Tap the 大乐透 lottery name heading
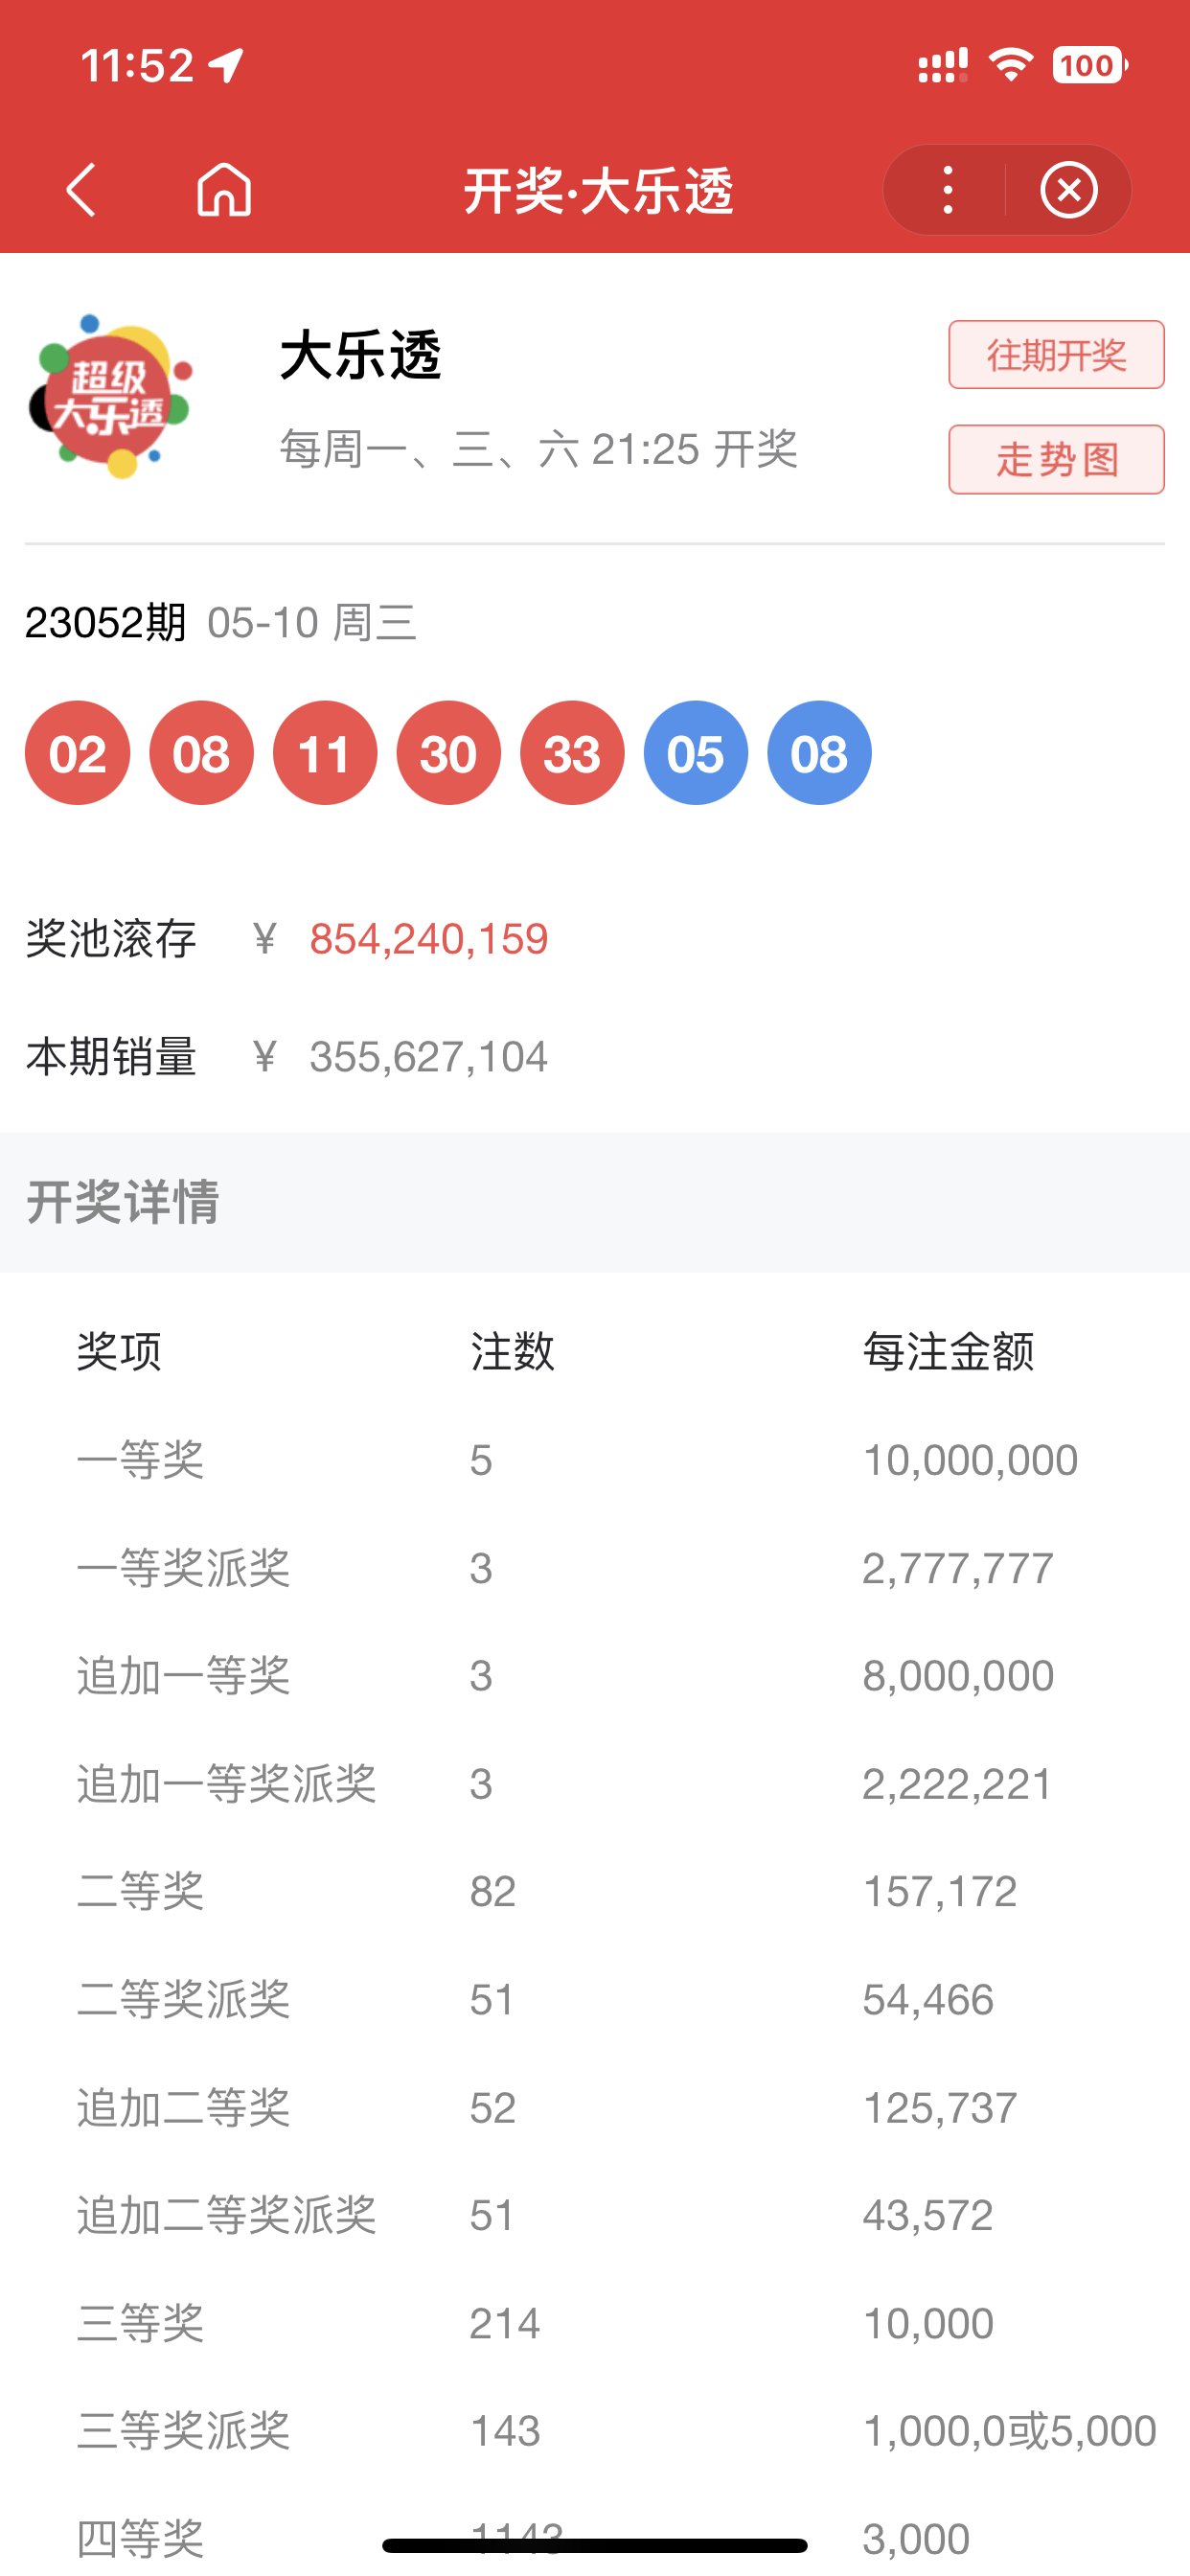 360,356
